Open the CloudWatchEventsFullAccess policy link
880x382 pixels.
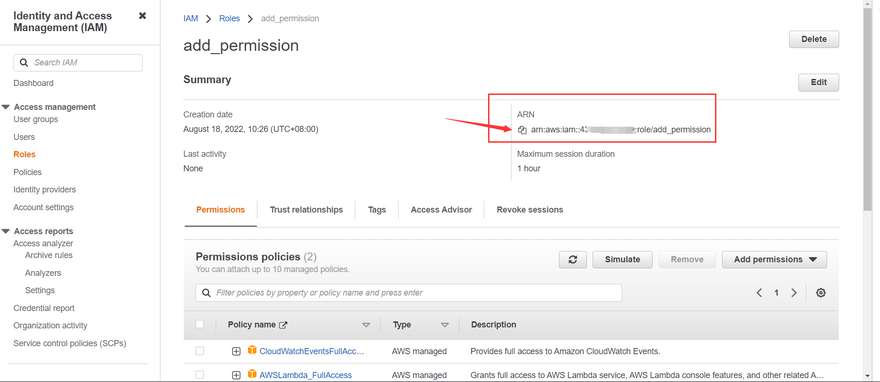pyautogui.click(x=311, y=351)
